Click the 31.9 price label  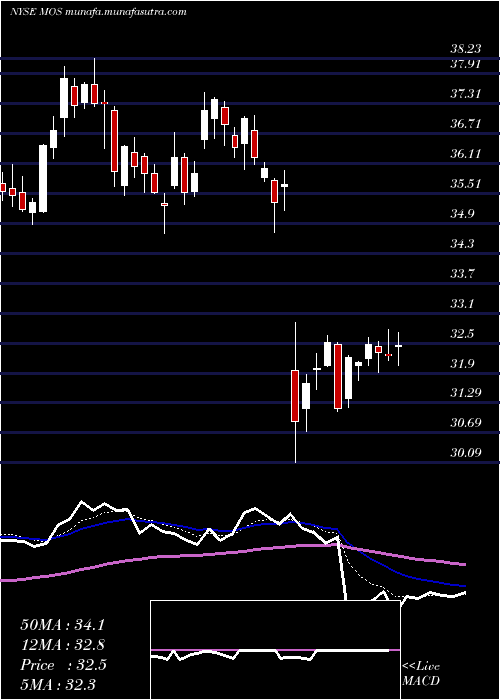click(463, 363)
